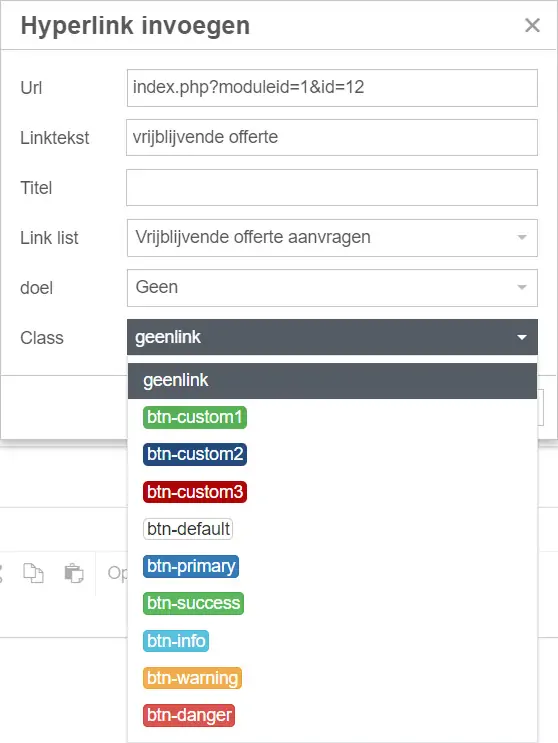This screenshot has width=558, height=743.
Task: Choose the dark blue btn-custom2 option
Action: (195, 454)
